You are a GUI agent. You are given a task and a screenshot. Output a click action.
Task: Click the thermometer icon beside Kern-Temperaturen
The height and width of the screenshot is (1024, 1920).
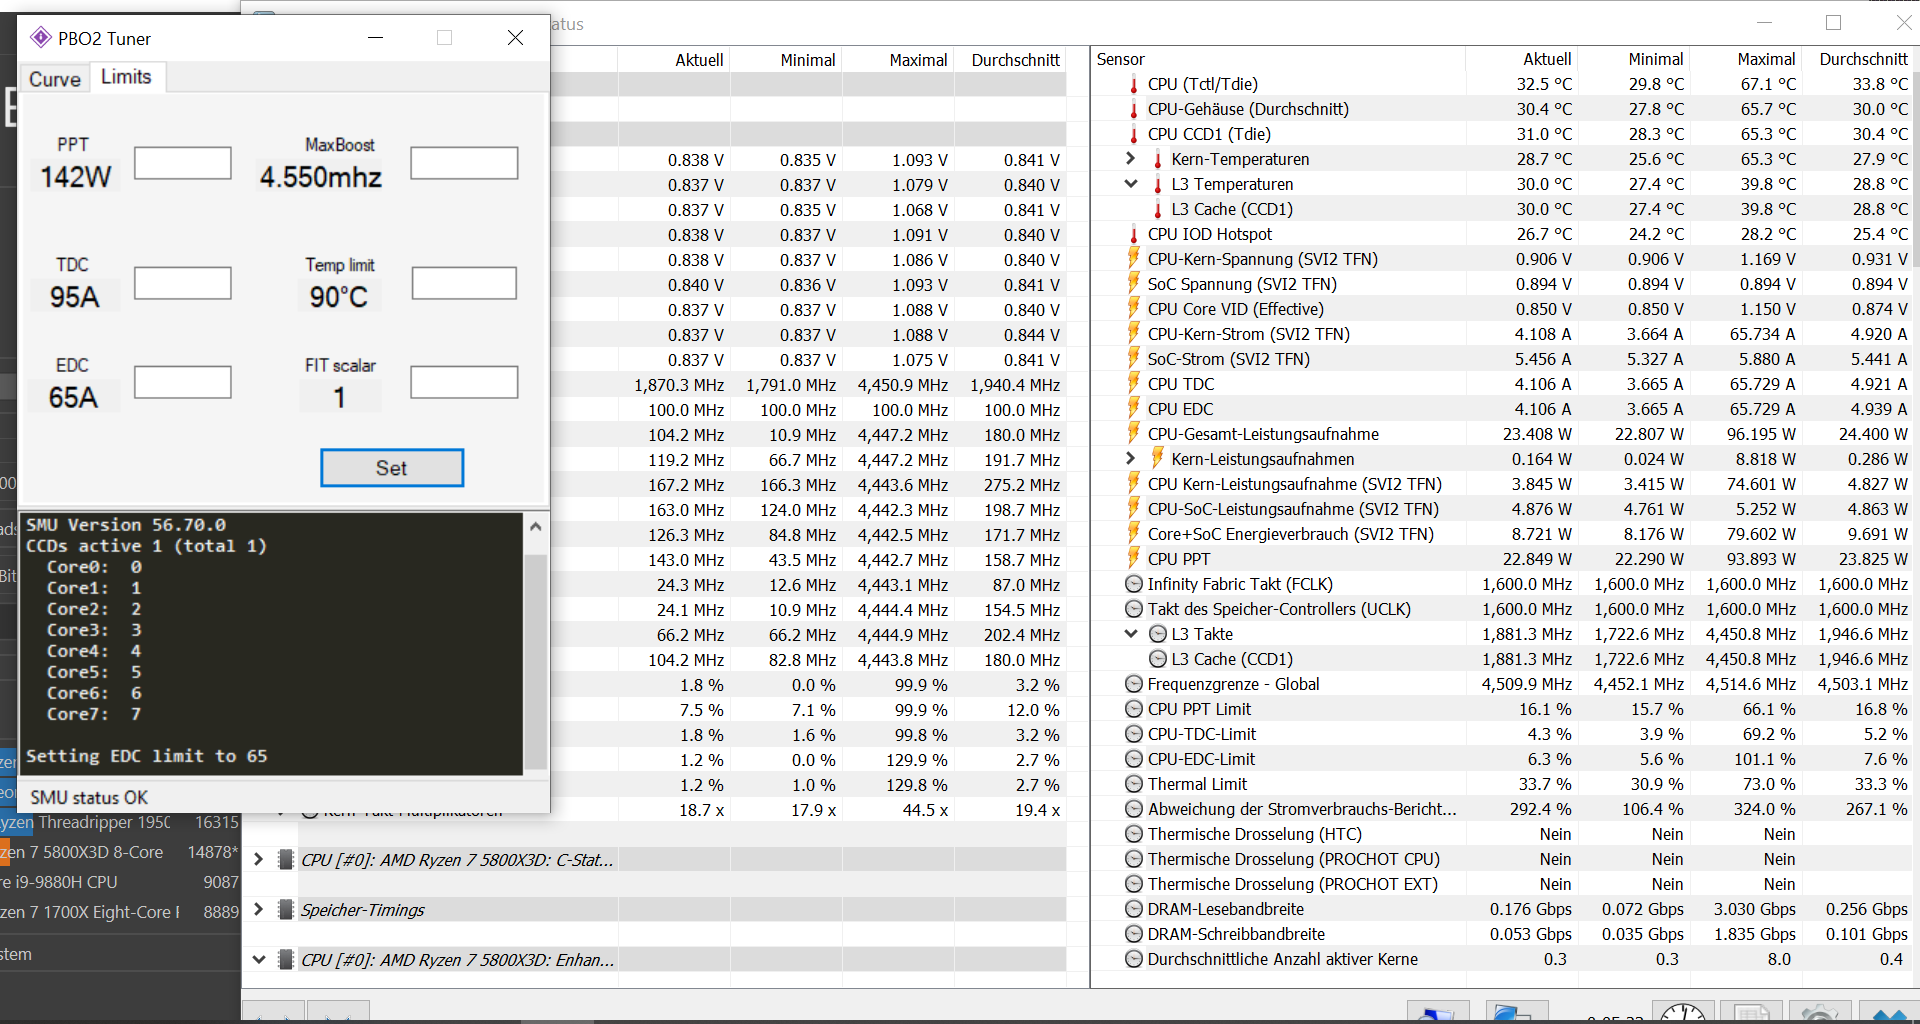point(1157,159)
